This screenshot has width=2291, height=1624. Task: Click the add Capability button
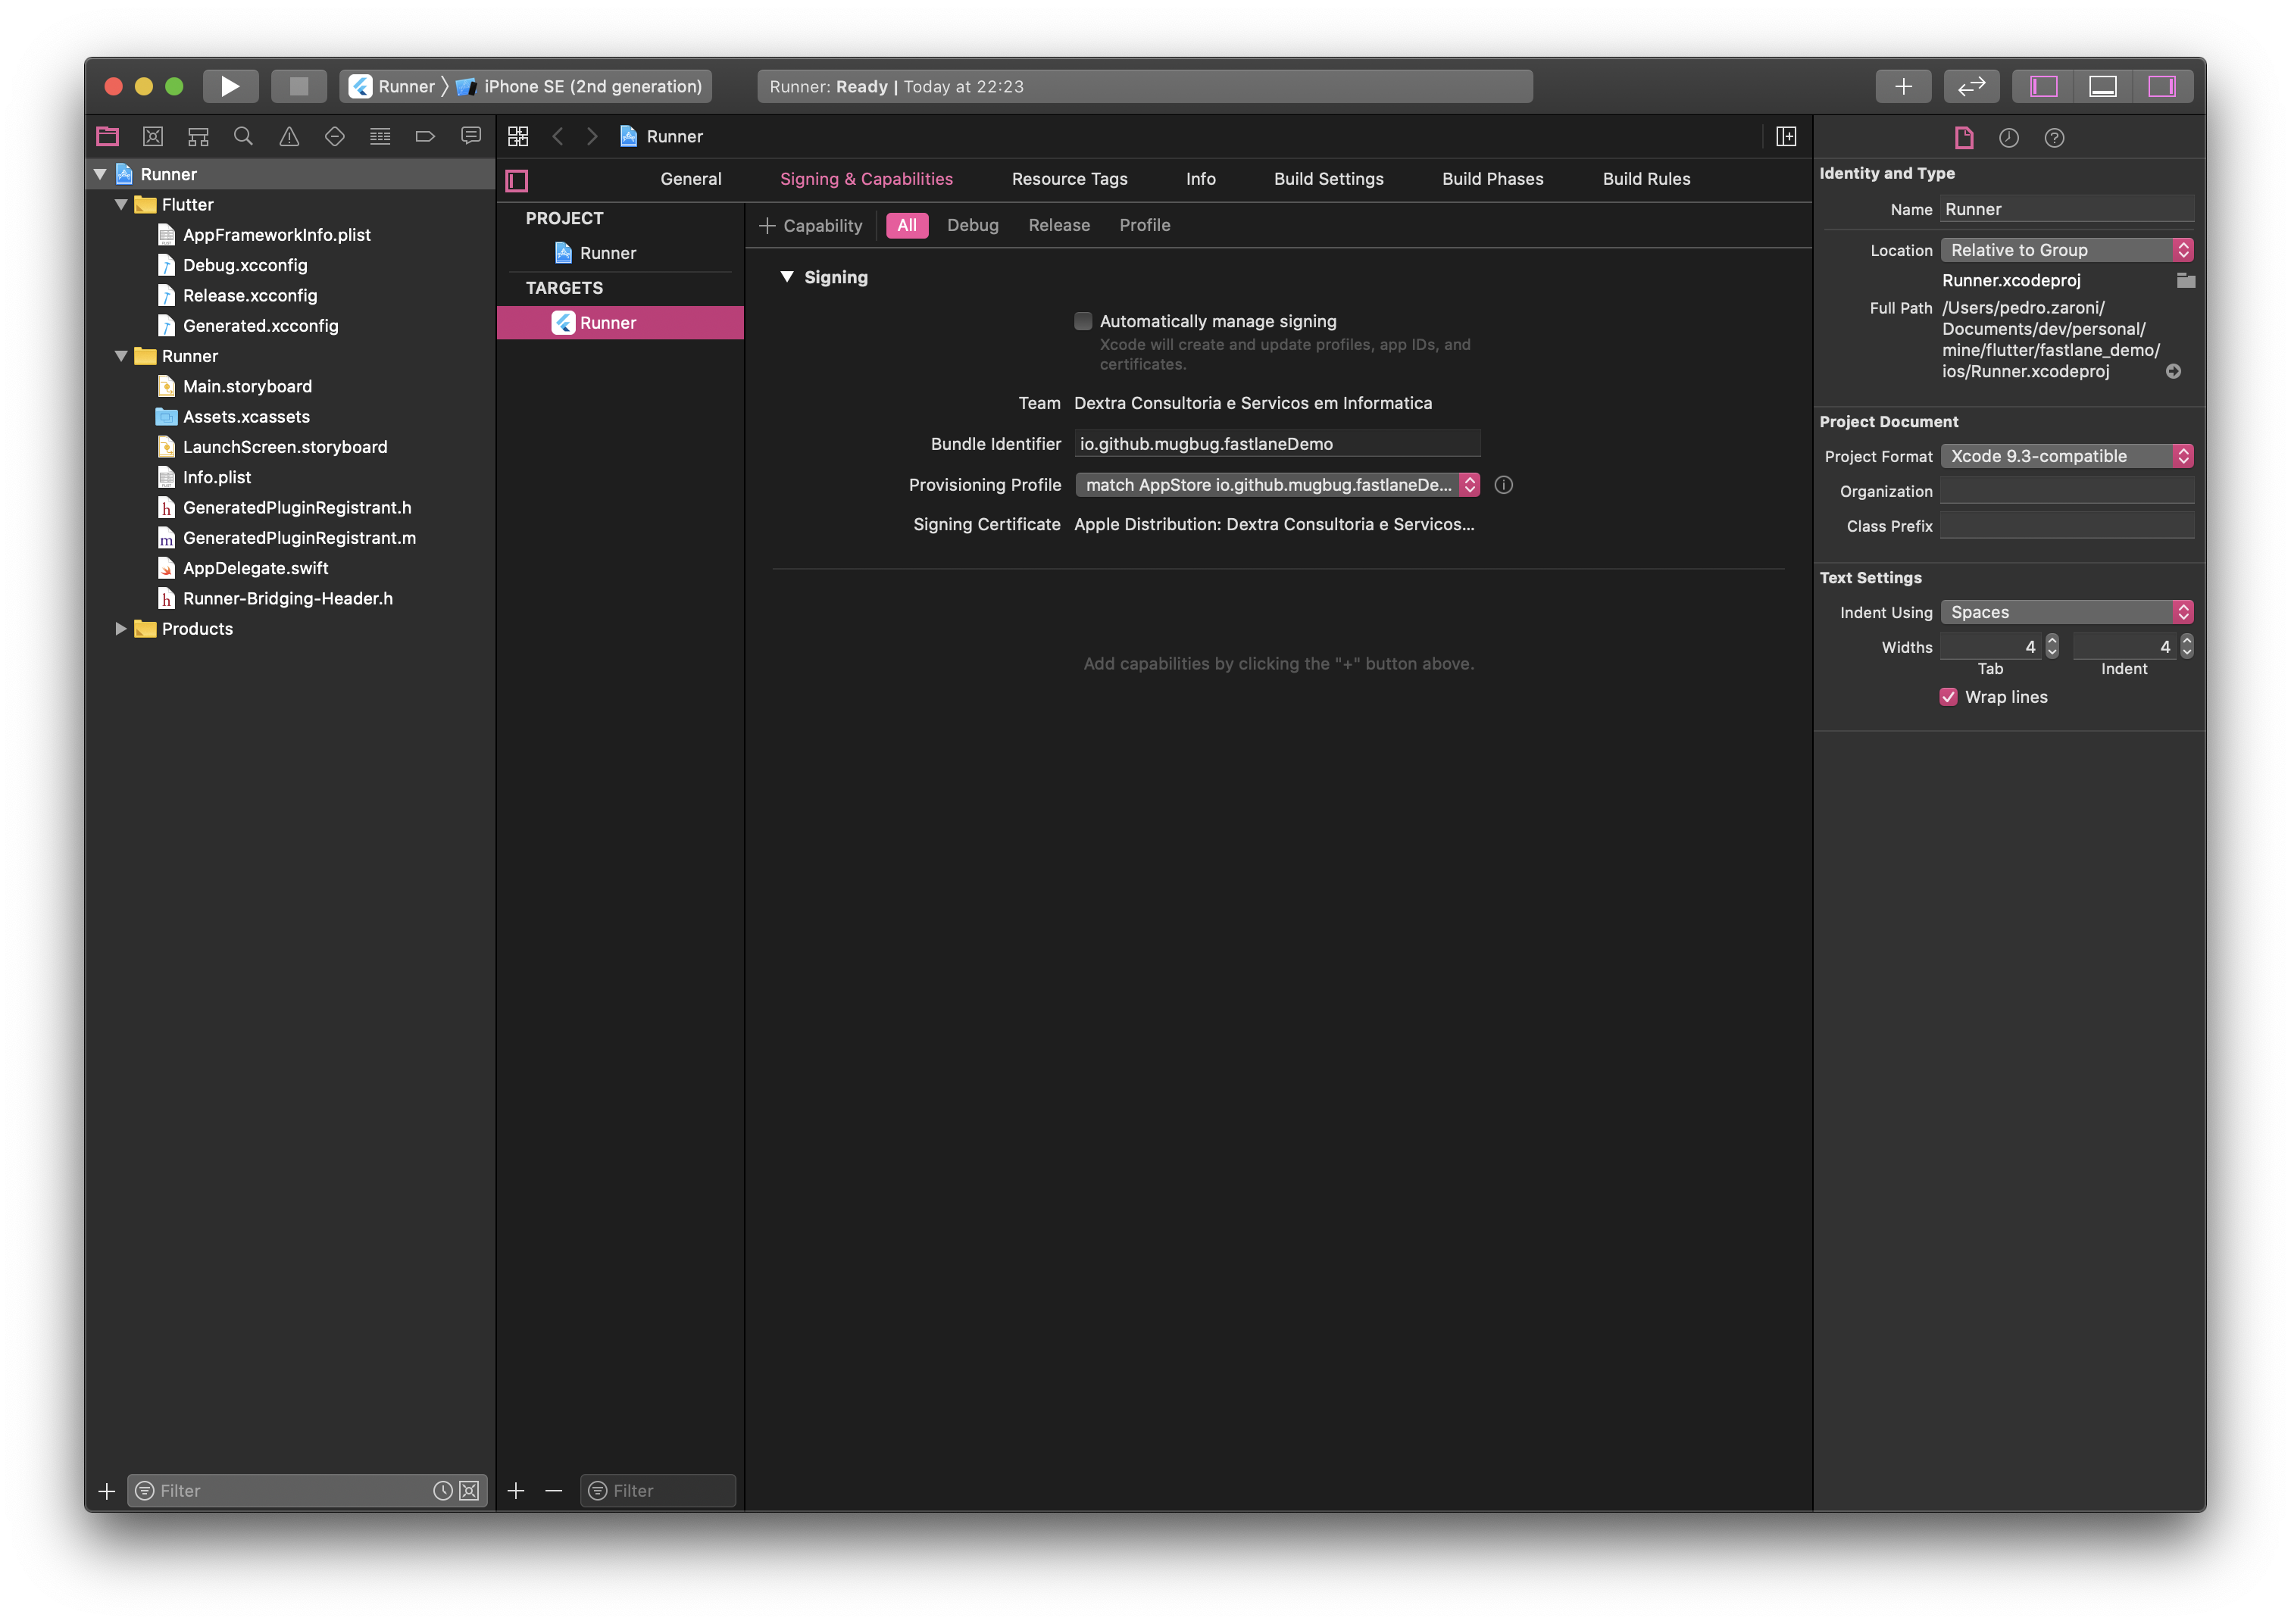(x=811, y=225)
